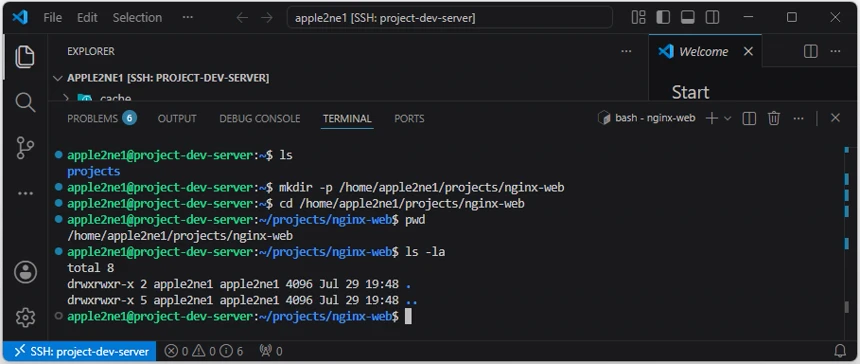Go back with the left arrow
The width and height of the screenshot is (860, 364).
coord(242,18)
